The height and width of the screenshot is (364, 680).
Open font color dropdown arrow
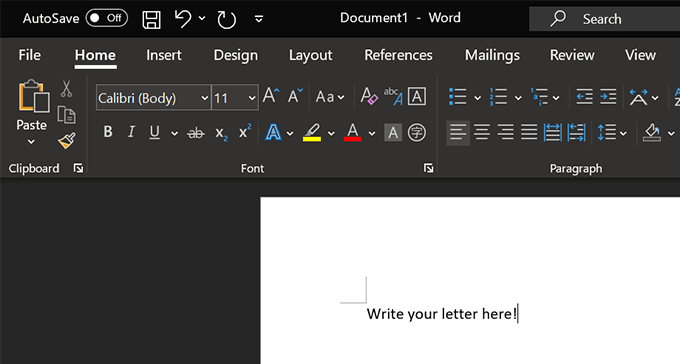click(x=372, y=133)
